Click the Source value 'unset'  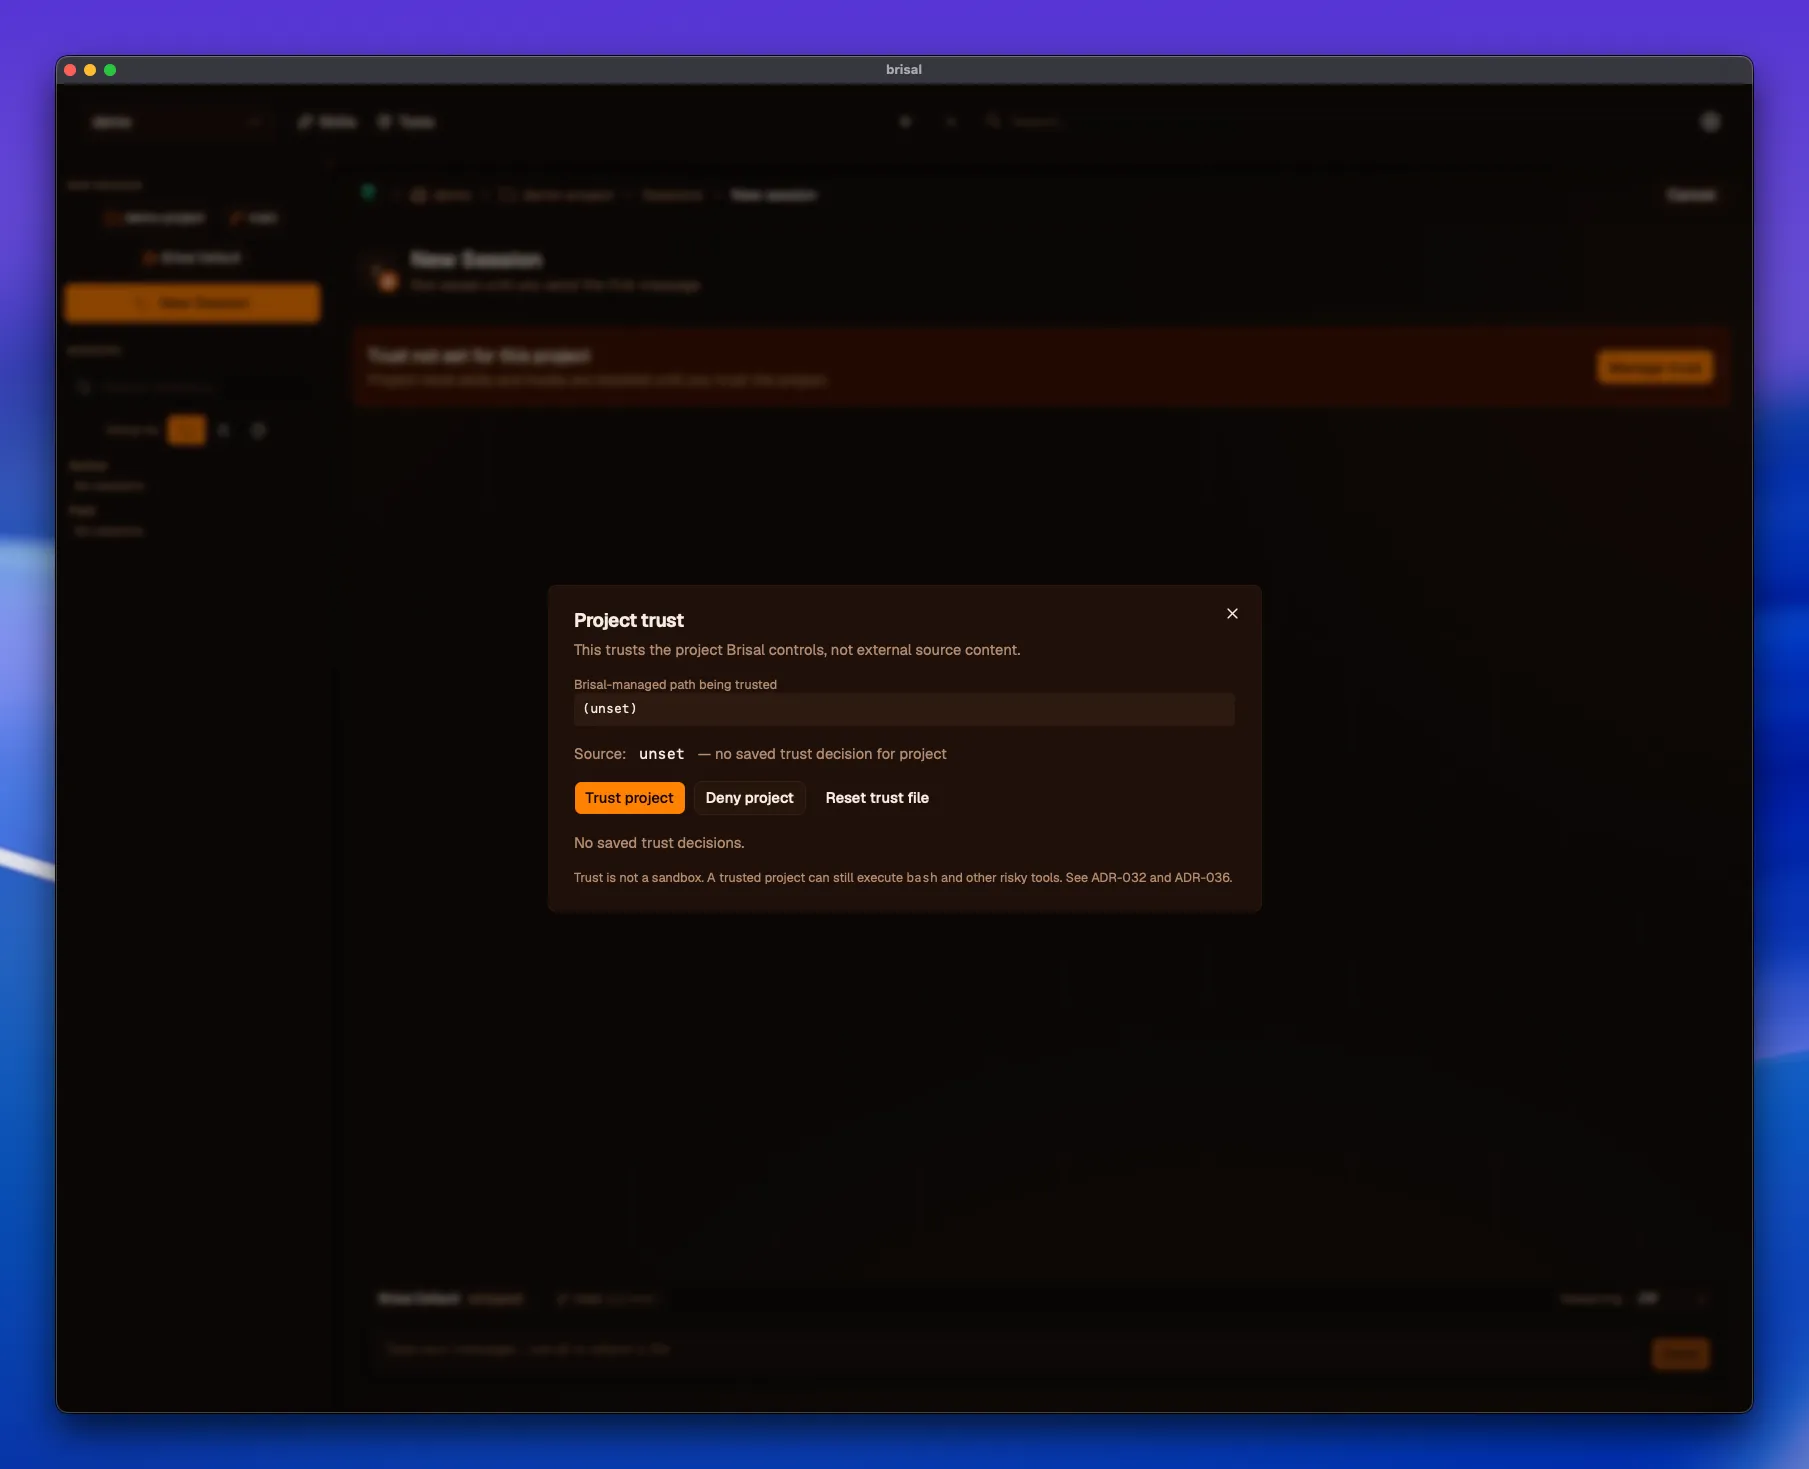(x=662, y=754)
